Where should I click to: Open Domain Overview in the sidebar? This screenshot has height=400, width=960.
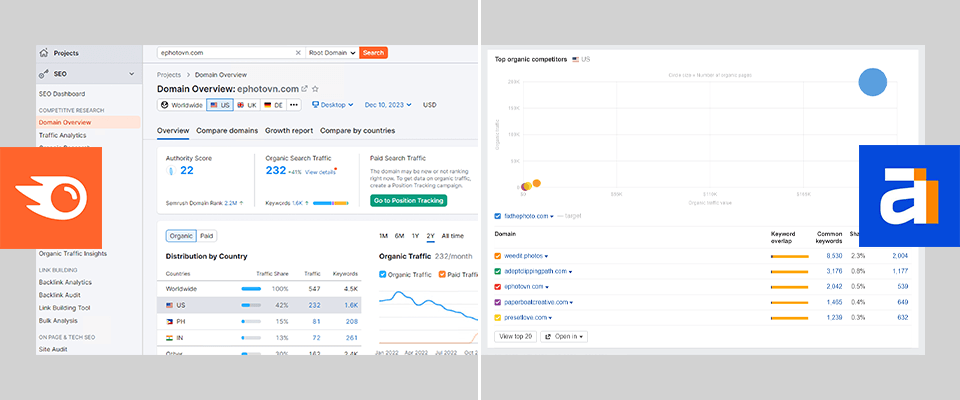coord(65,123)
